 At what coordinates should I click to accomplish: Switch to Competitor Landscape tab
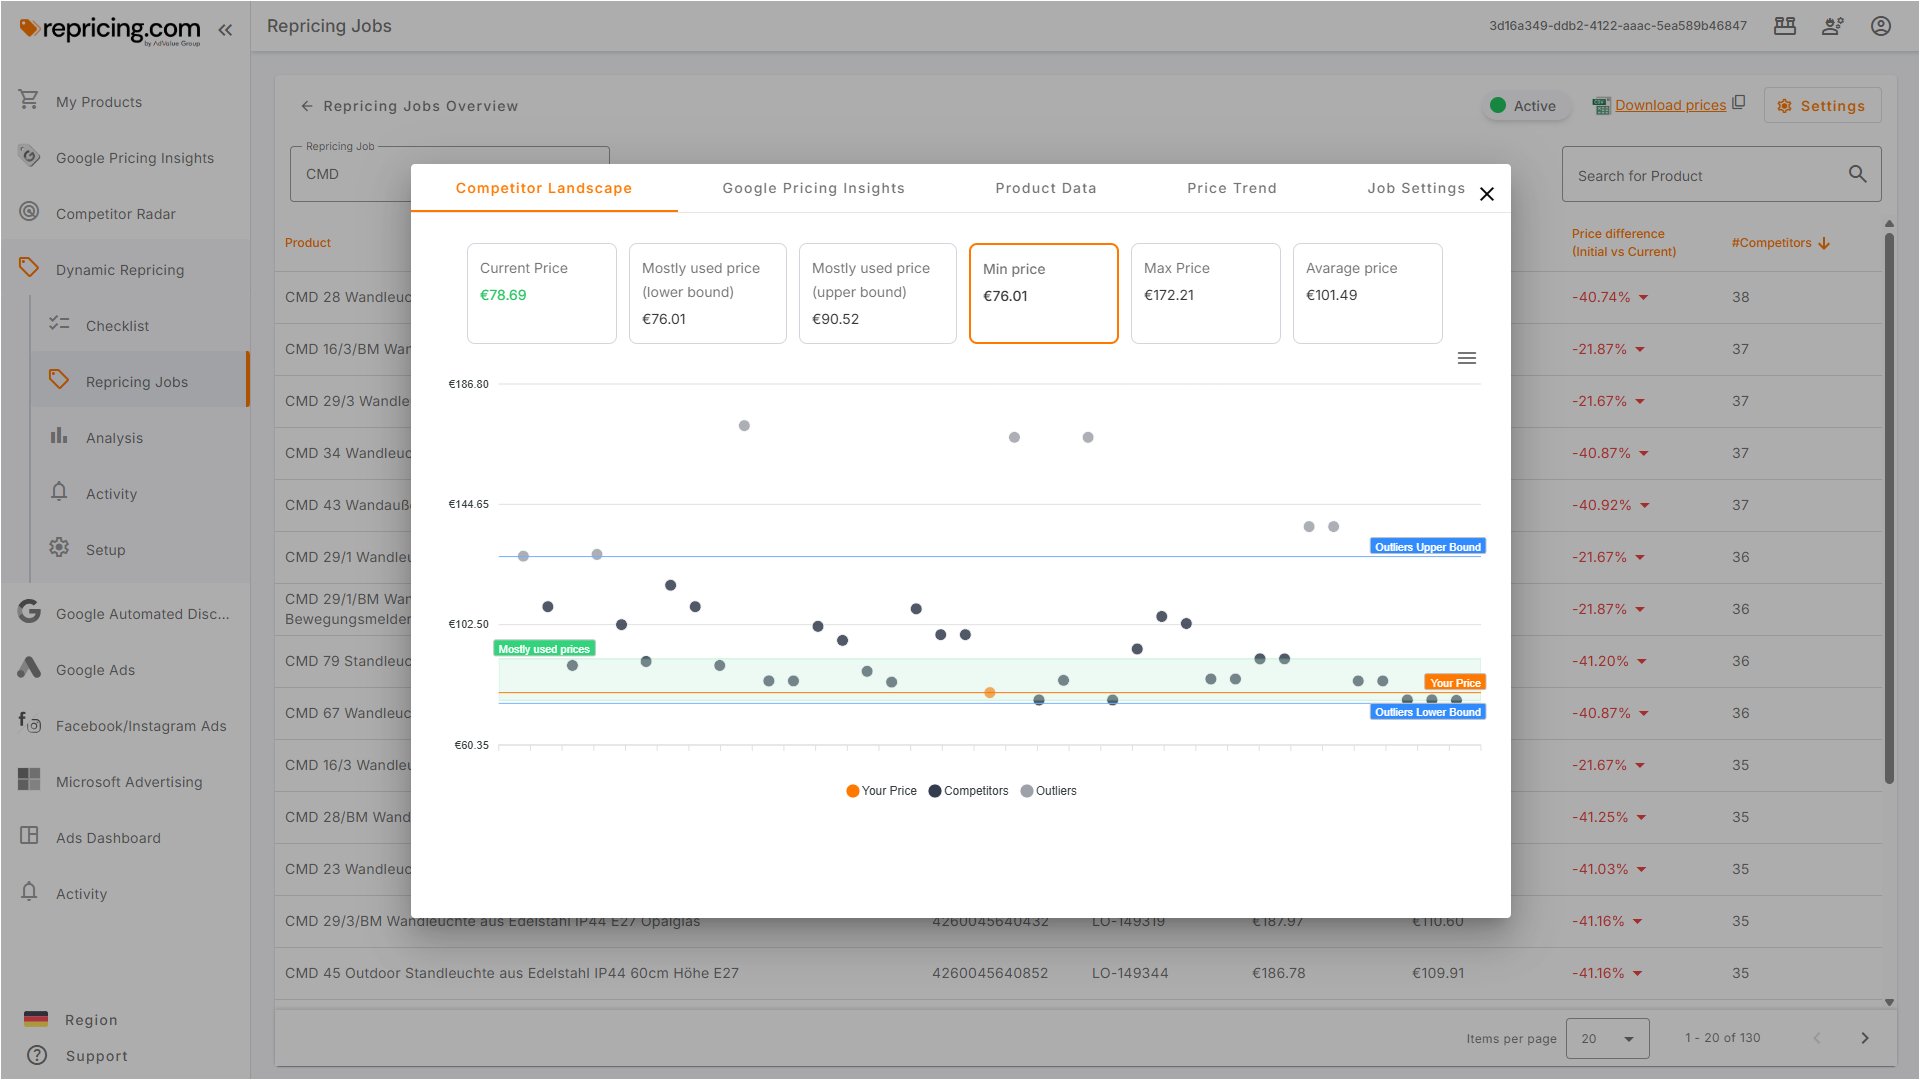click(x=544, y=188)
